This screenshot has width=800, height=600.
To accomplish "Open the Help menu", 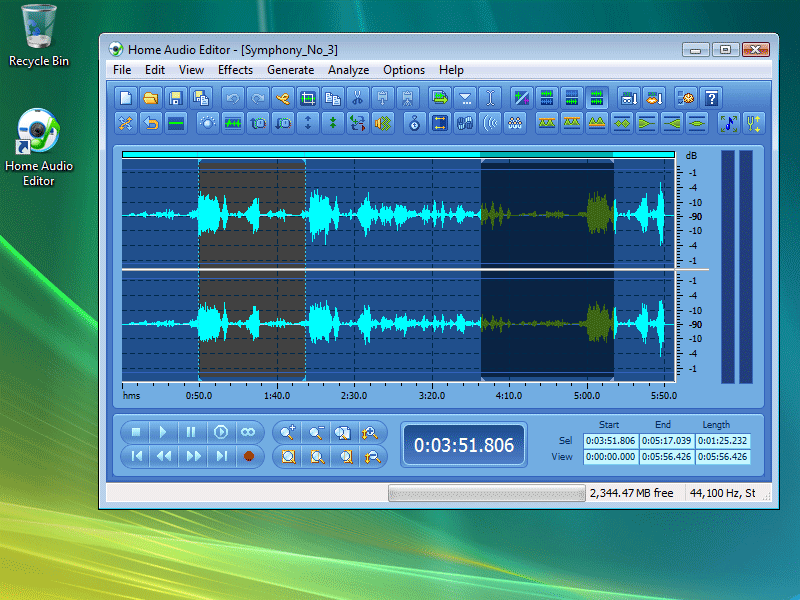I will pyautogui.click(x=451, y=70).
